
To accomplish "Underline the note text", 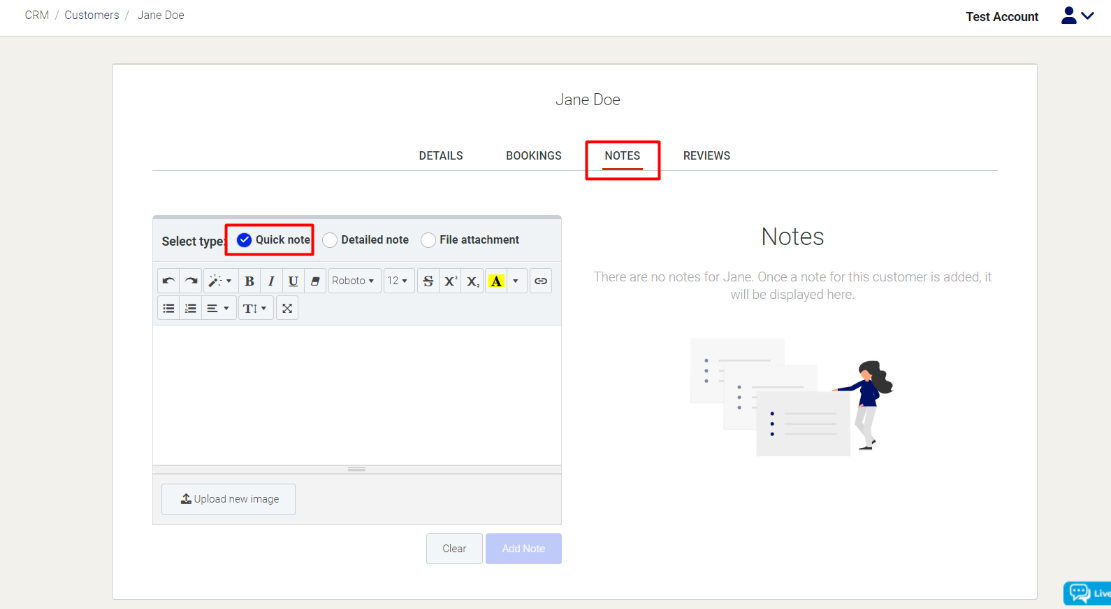I will [x=292, y=280].
